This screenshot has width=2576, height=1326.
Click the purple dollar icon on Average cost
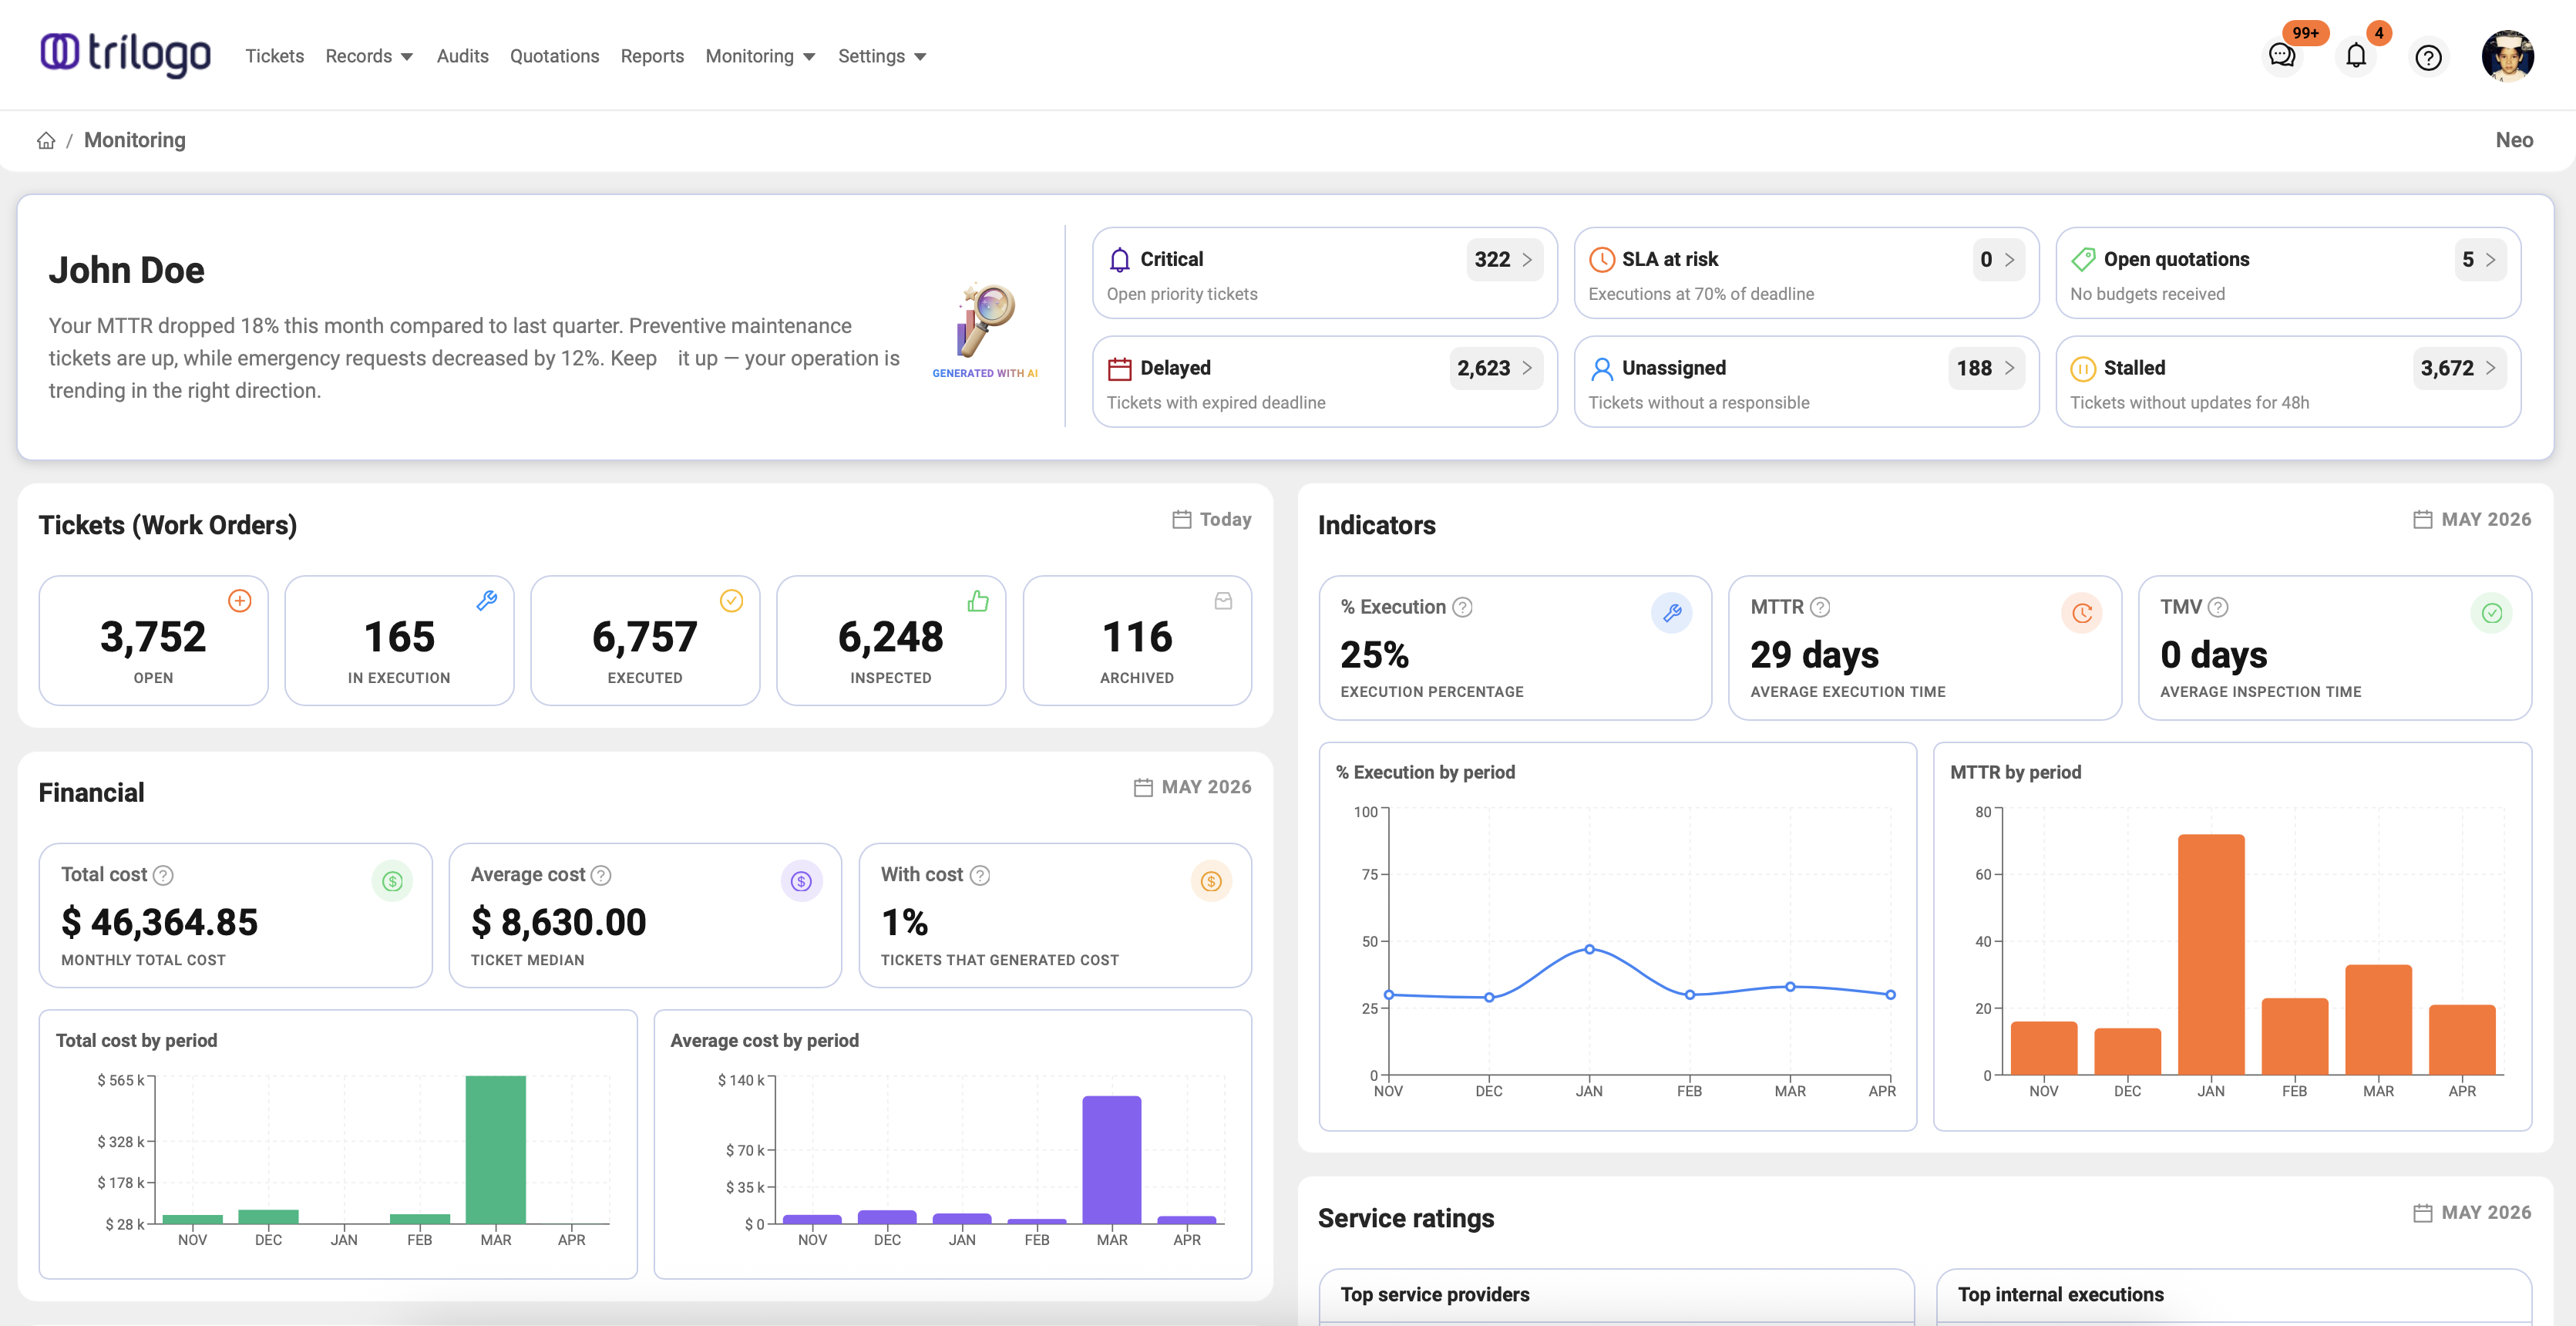click(x=801, y=881)
